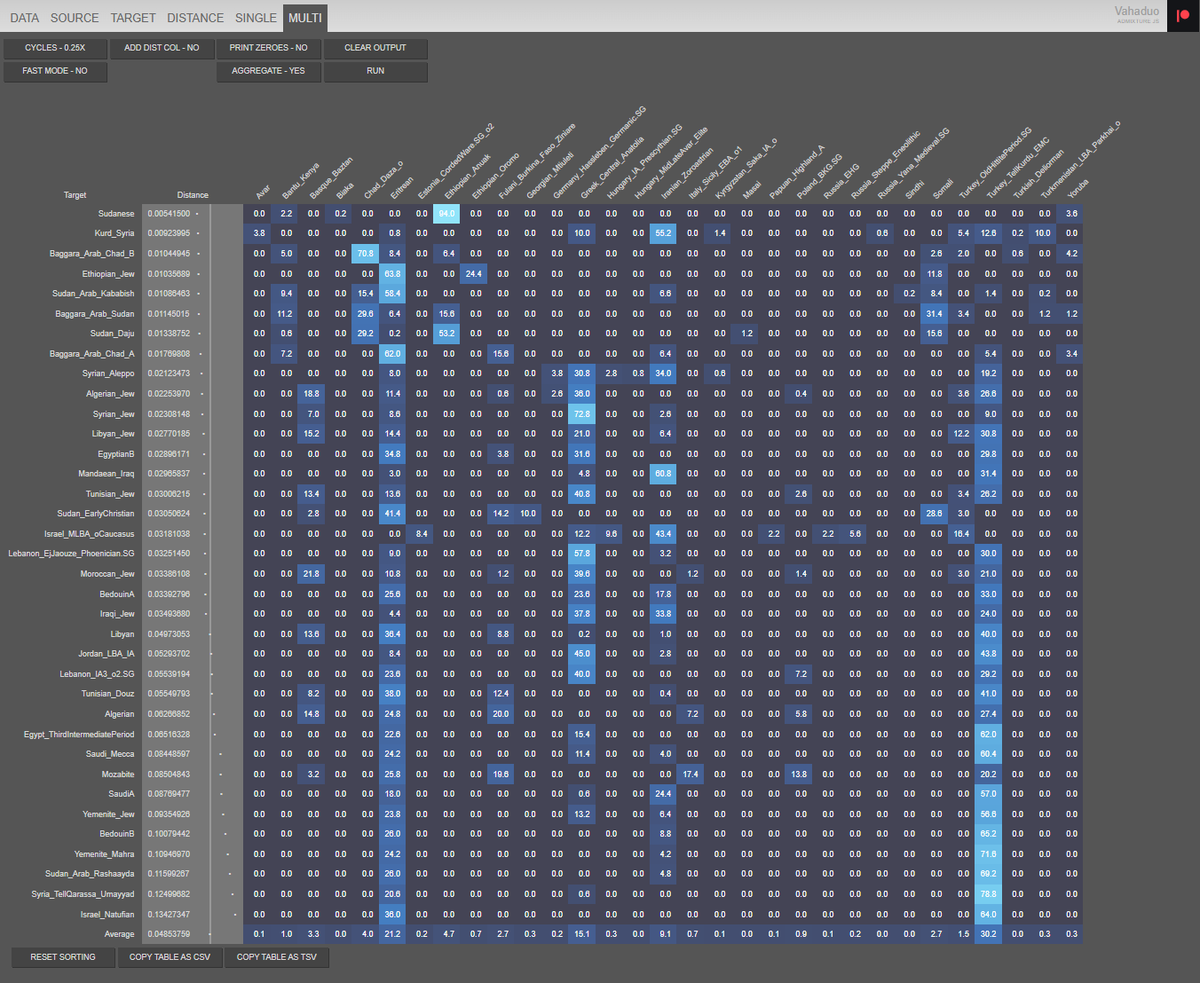Open the SOURCE tab
The image size is (1200, 983).
pyautogui.click(x=75, y=17)
